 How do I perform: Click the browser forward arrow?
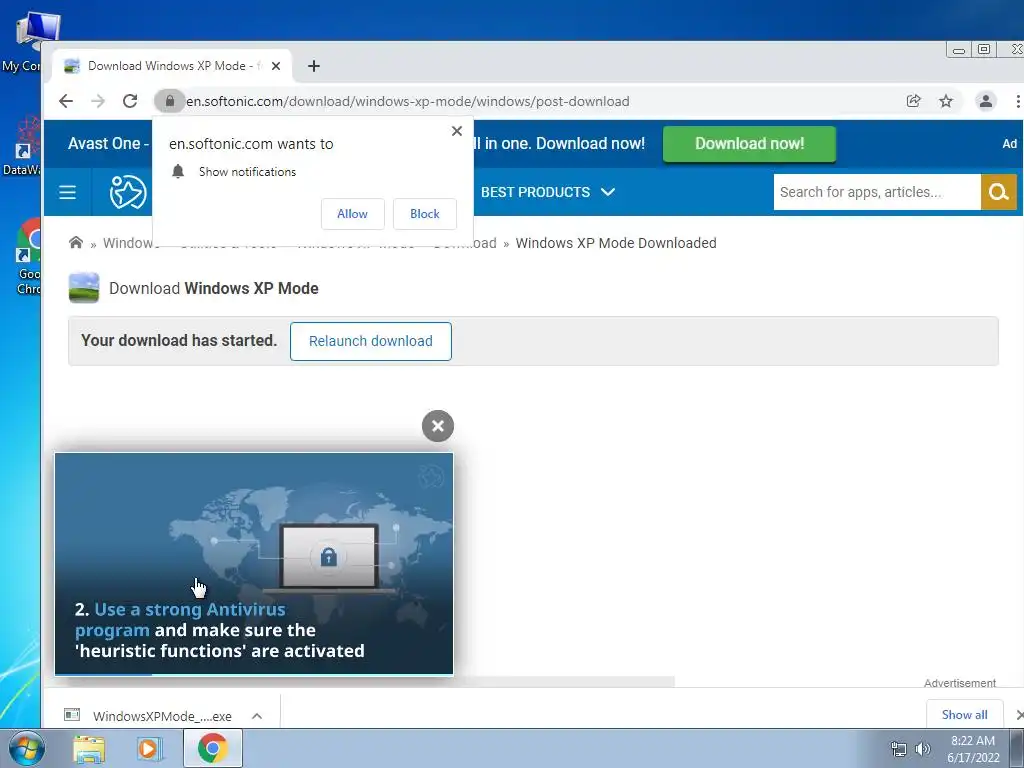tap(98, 101)
